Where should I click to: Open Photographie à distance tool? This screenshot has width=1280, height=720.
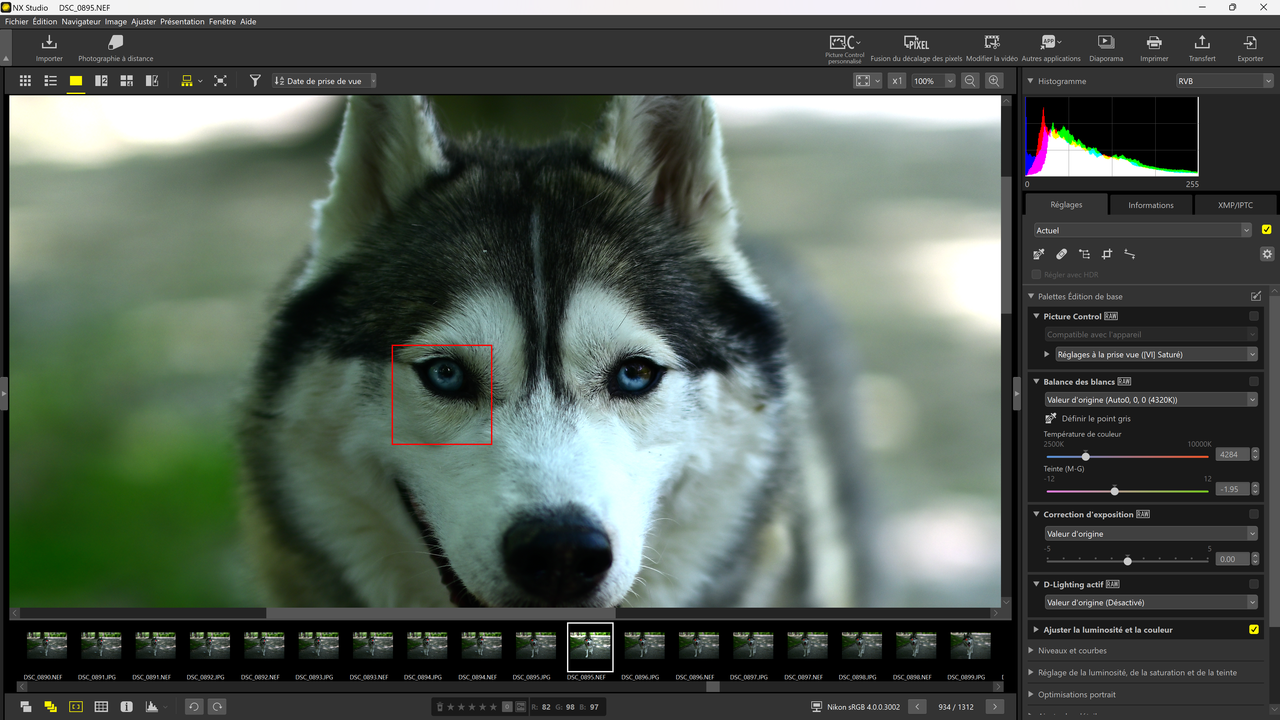[115, 47]
